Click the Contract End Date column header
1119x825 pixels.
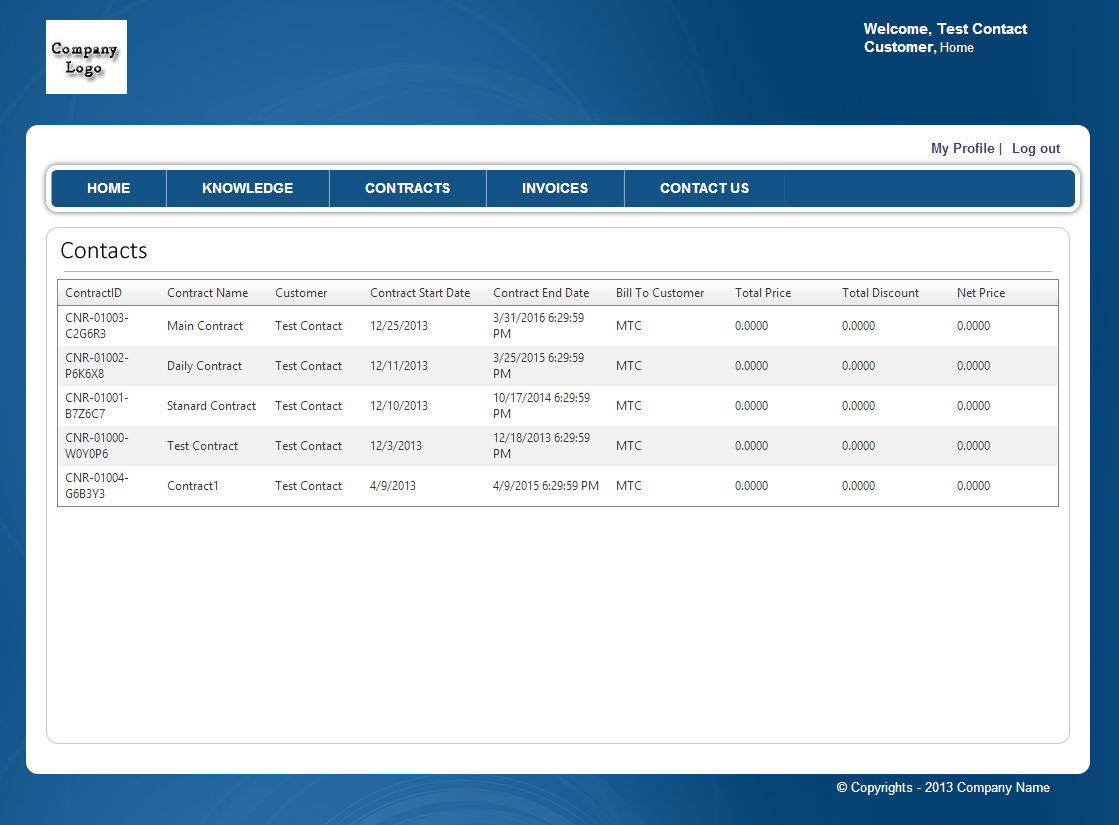(541, 293)
